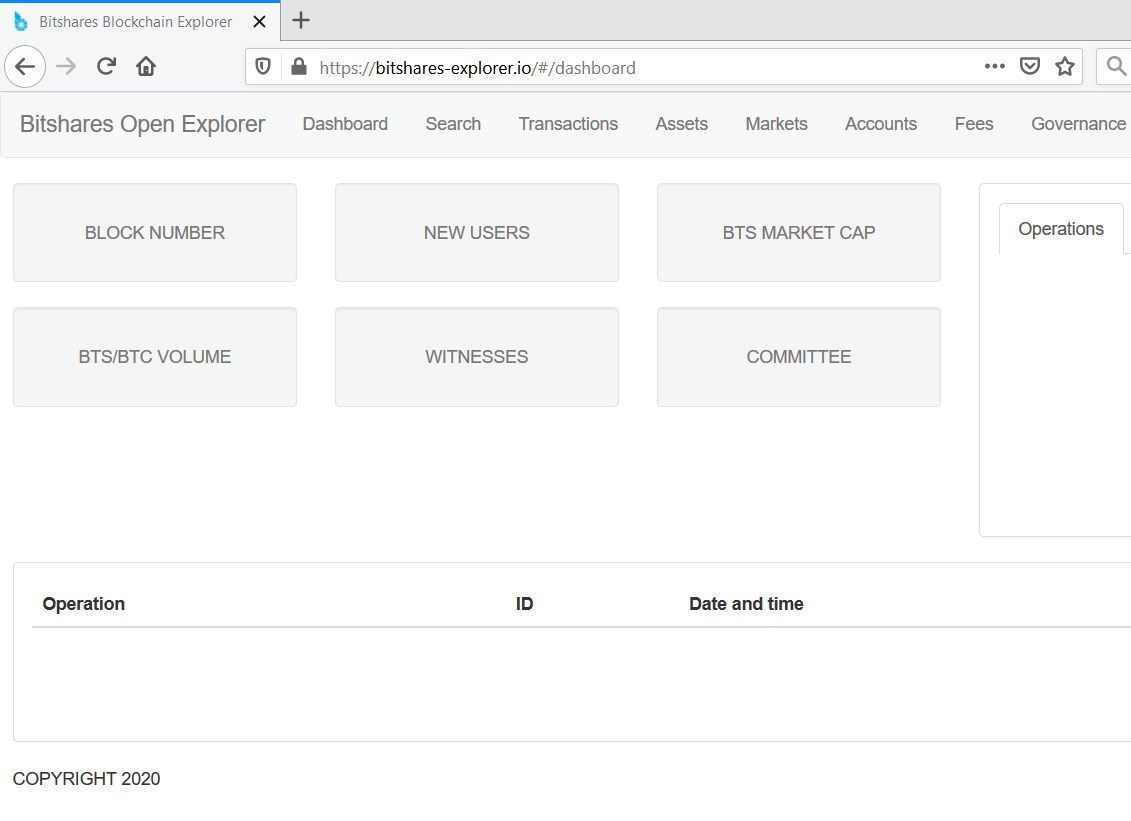Select the Bitshares Blockchain Explorer browser tab

coord(140,22)
